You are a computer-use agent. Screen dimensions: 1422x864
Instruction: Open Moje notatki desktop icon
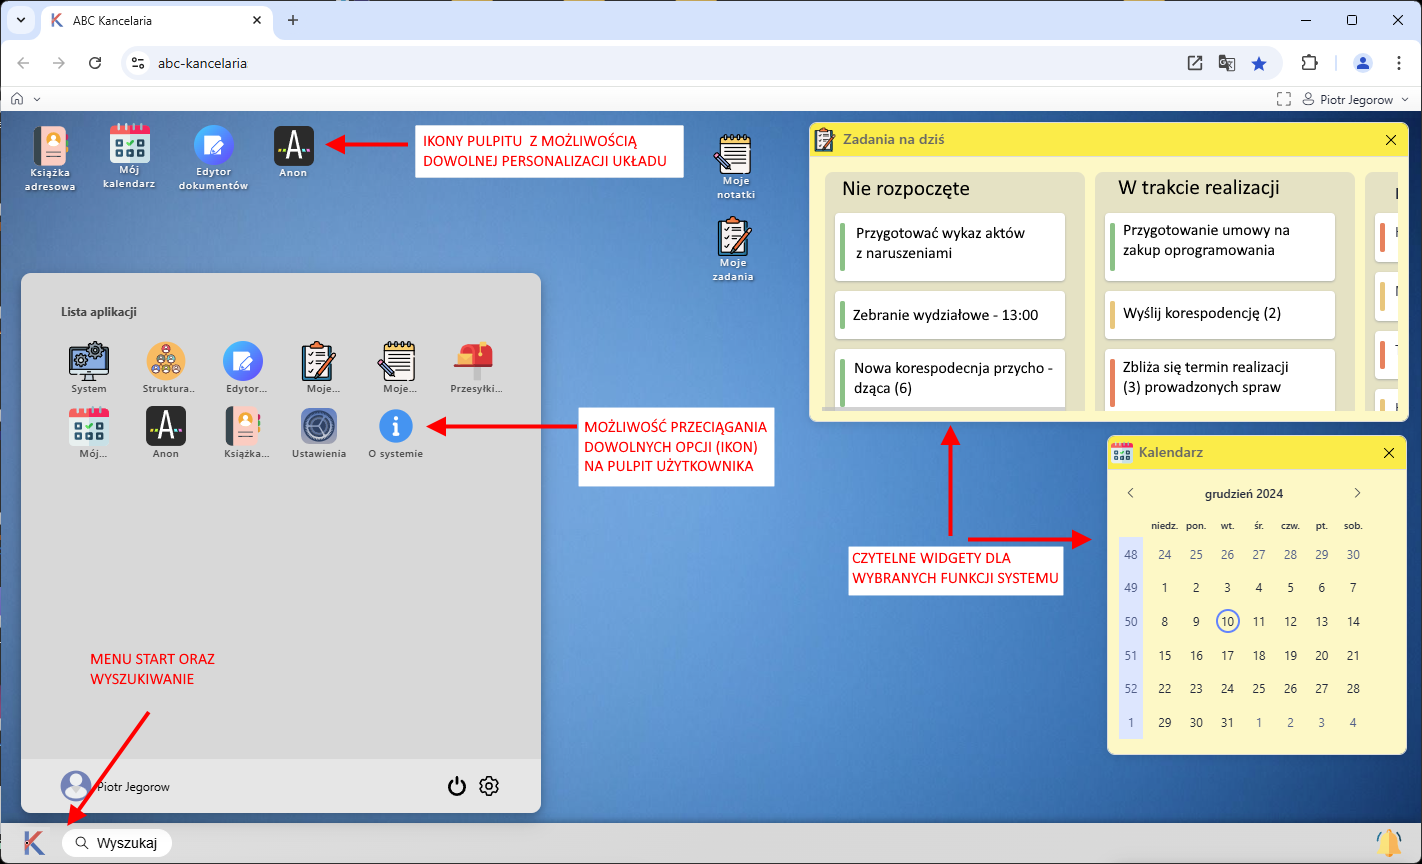[x=735, y=166]
